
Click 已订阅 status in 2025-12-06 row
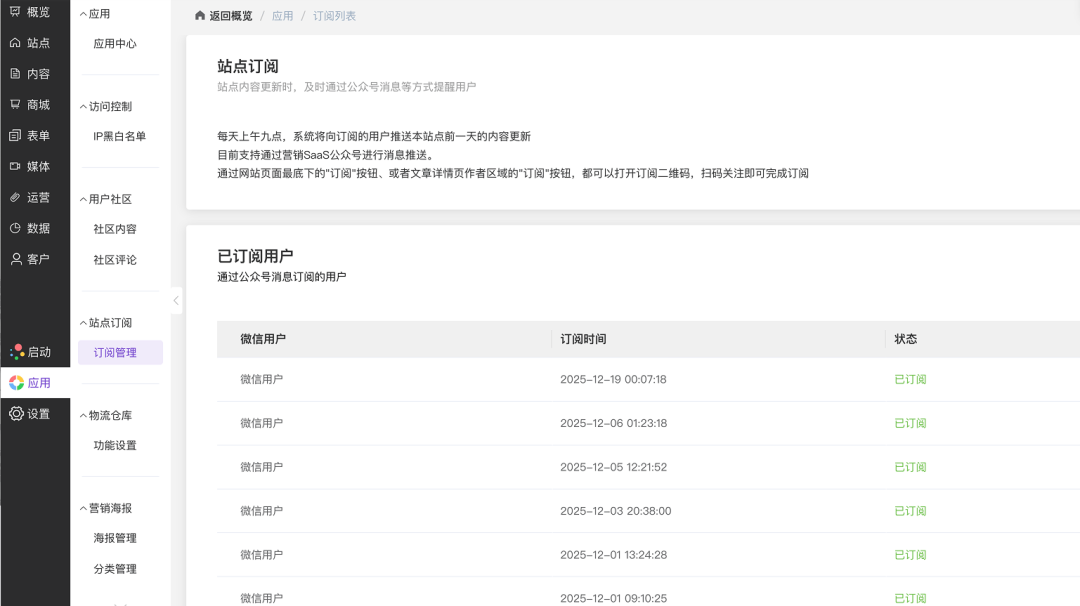pyautogui.click(x=910, y=423)
